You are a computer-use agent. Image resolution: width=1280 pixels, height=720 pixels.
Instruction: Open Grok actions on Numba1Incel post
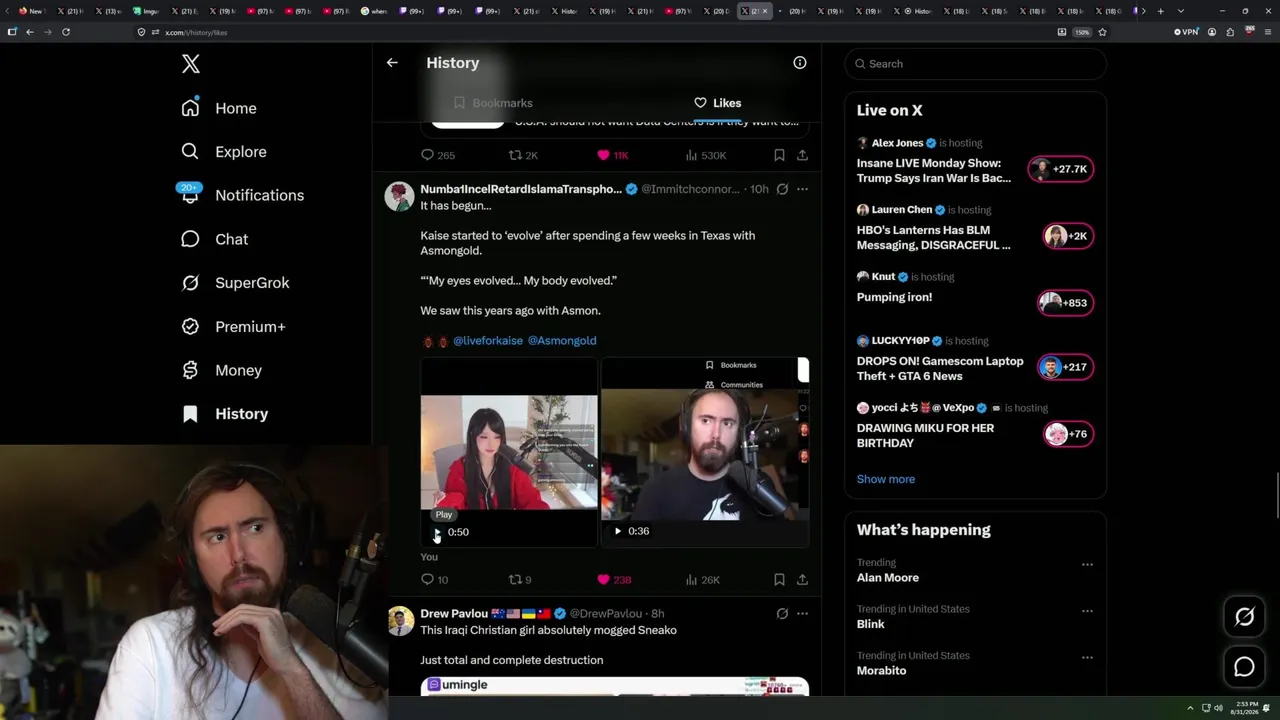pos(782,189)
